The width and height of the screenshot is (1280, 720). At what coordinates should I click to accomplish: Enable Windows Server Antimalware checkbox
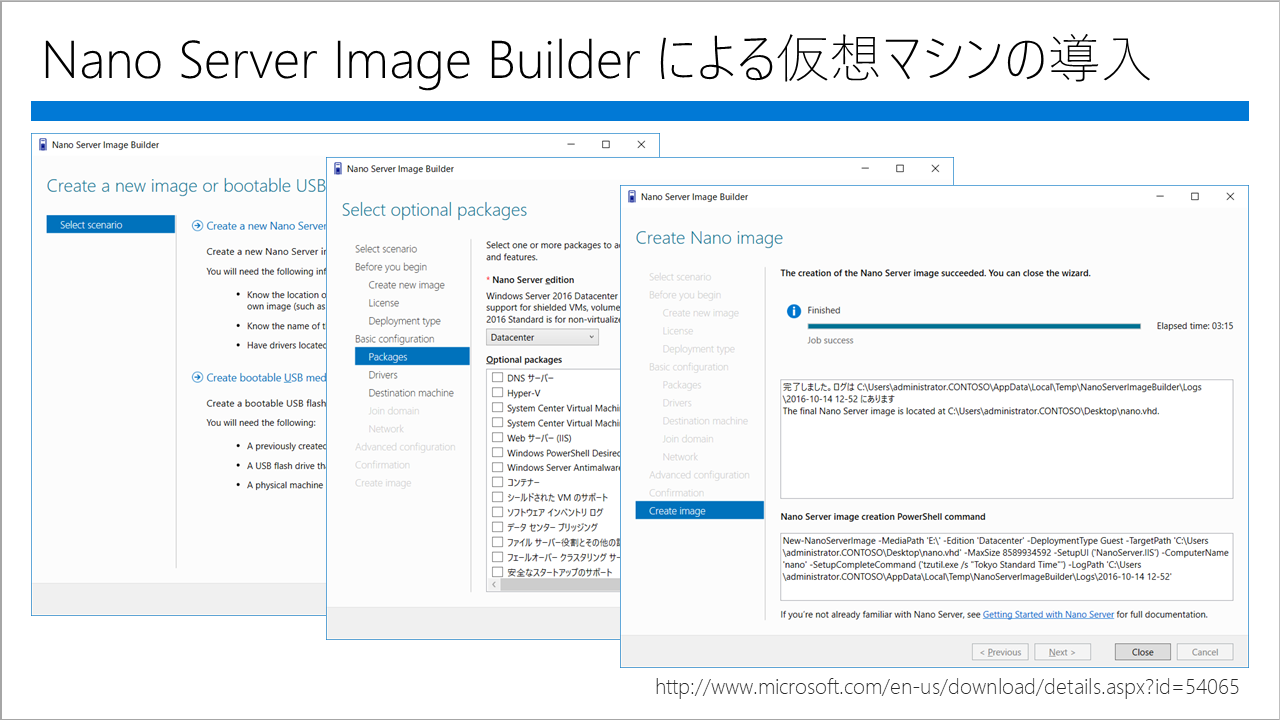497,467
